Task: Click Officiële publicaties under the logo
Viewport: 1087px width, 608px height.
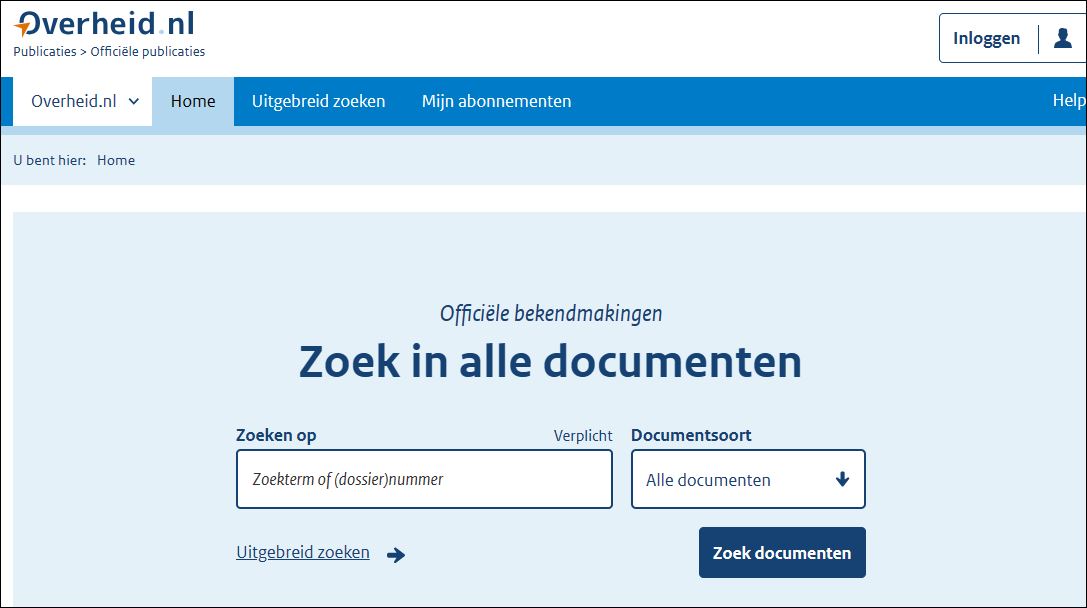Action: pyautogui.click(x=148, y=52)
